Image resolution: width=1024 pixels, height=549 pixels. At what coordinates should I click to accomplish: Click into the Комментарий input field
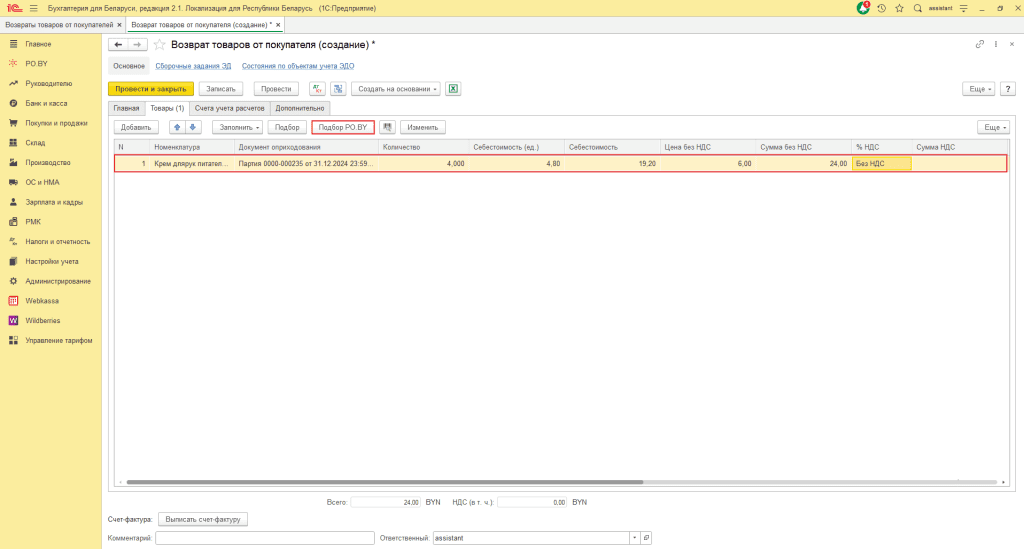click(x=264, y=538)
